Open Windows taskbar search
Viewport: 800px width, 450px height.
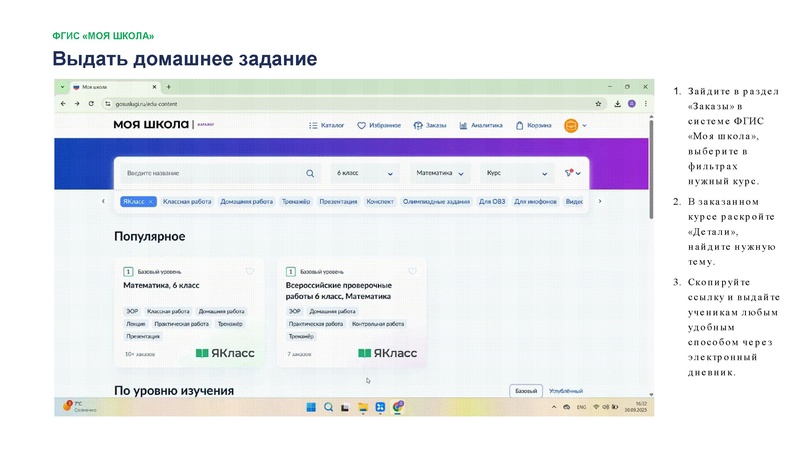pos(328,407)
